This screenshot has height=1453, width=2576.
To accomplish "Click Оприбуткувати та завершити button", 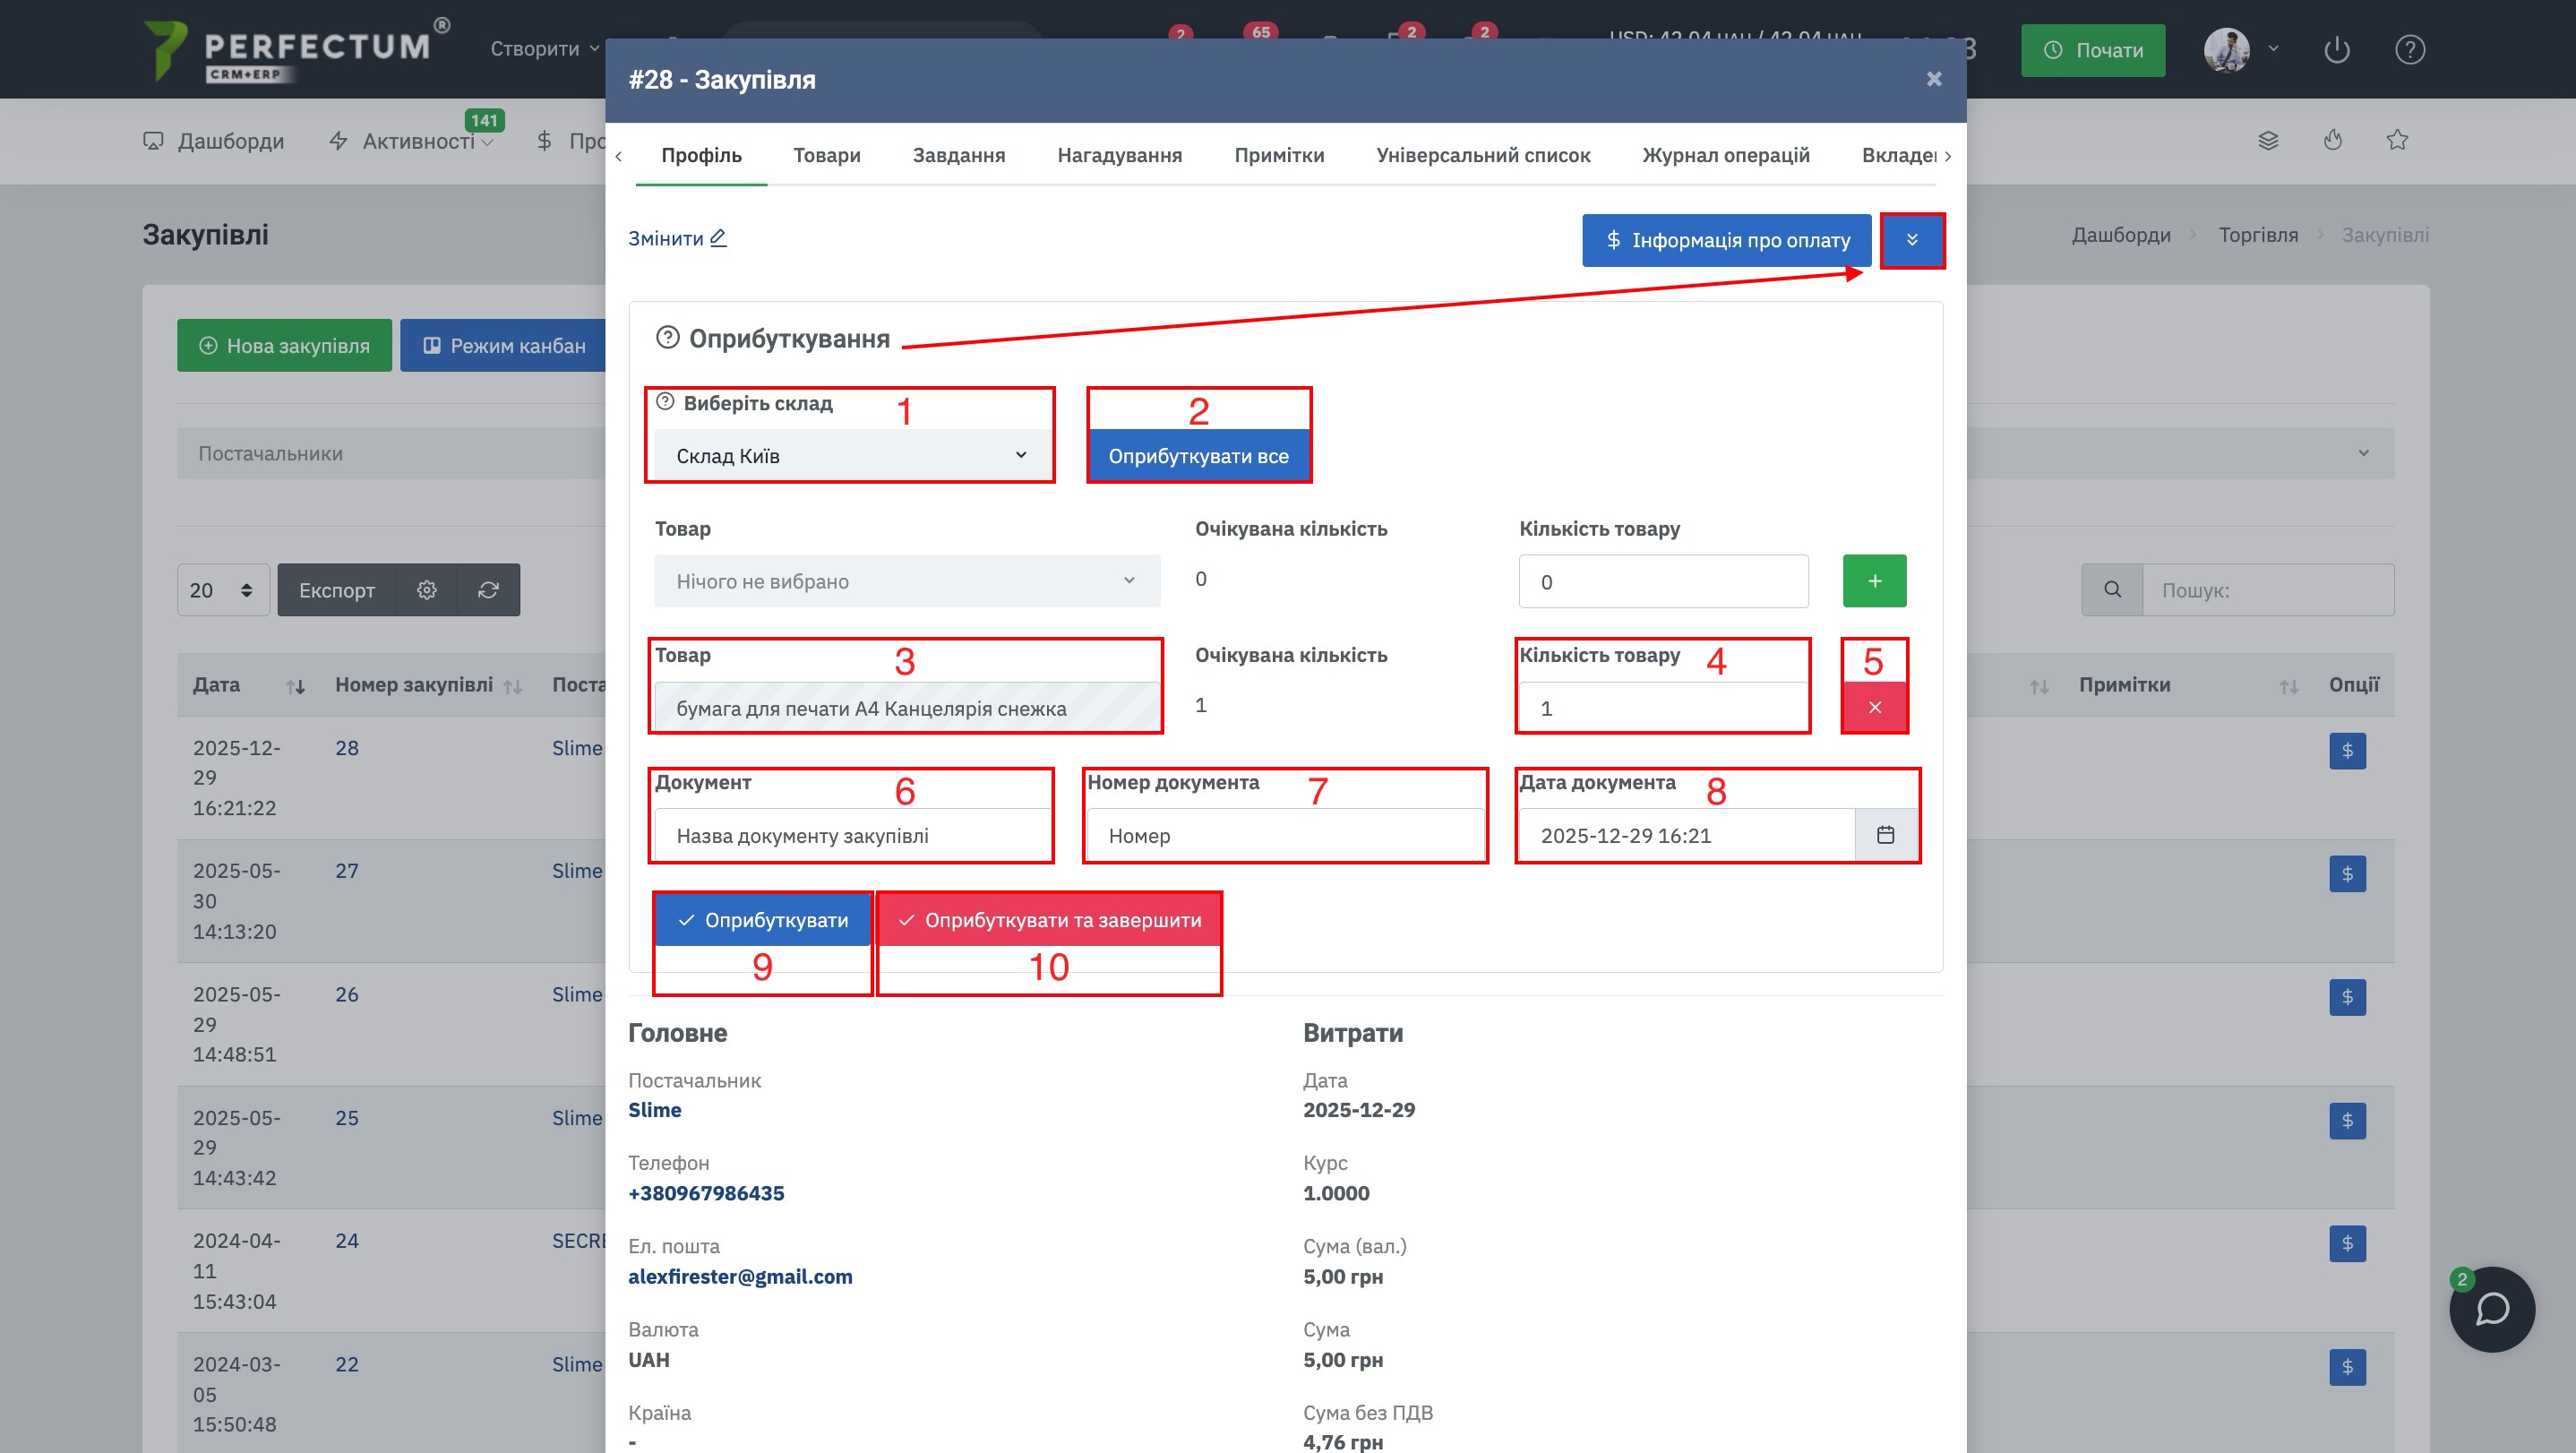I will coord(1049,920).
